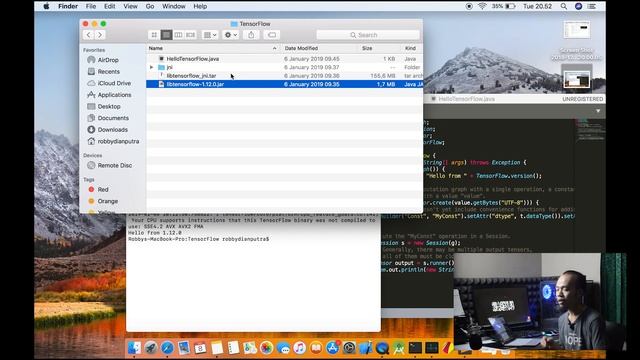This screenshot has height=360, width=640.
Task: Open Spotlight search from menu bar
Action: 564,7
